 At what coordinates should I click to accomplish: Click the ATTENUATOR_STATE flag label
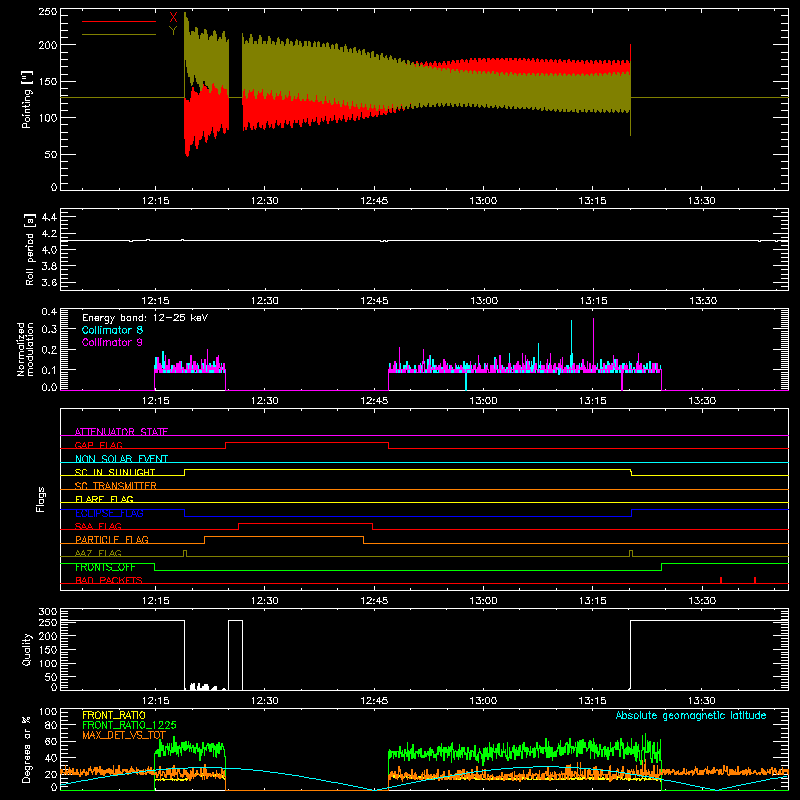[121, 432]
